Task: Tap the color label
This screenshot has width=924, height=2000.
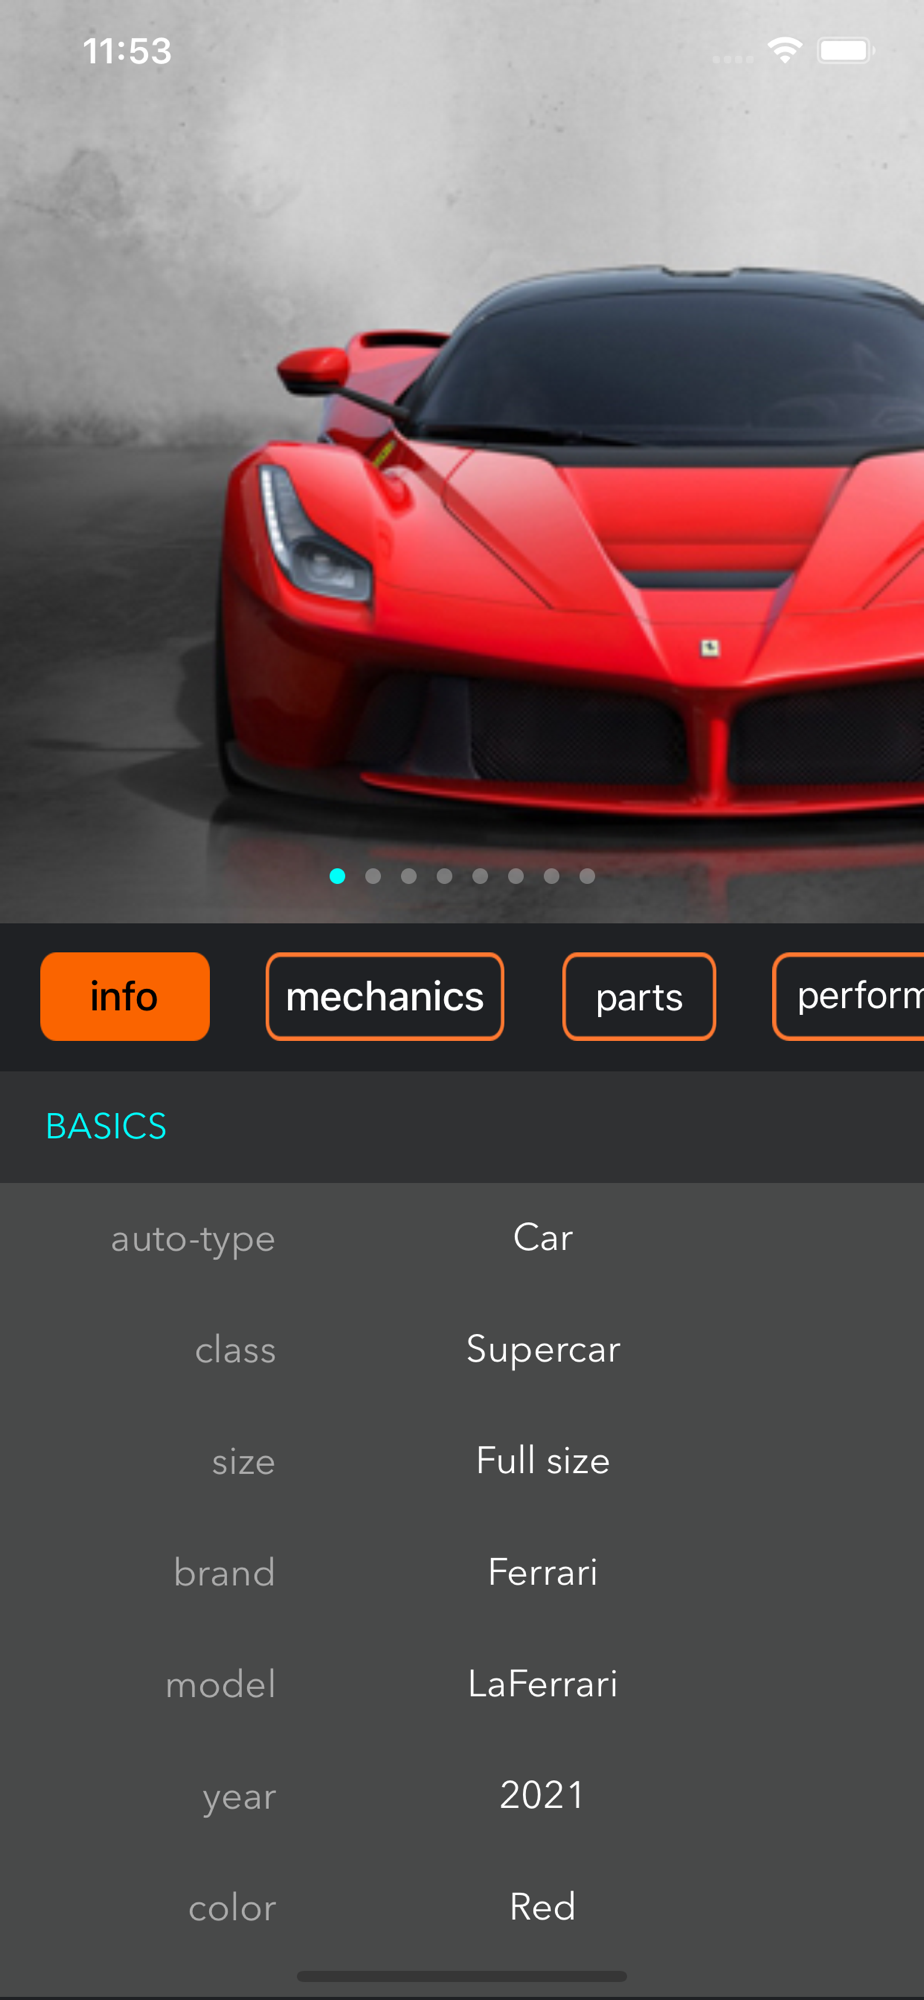Action: (x=232, y=1909)
